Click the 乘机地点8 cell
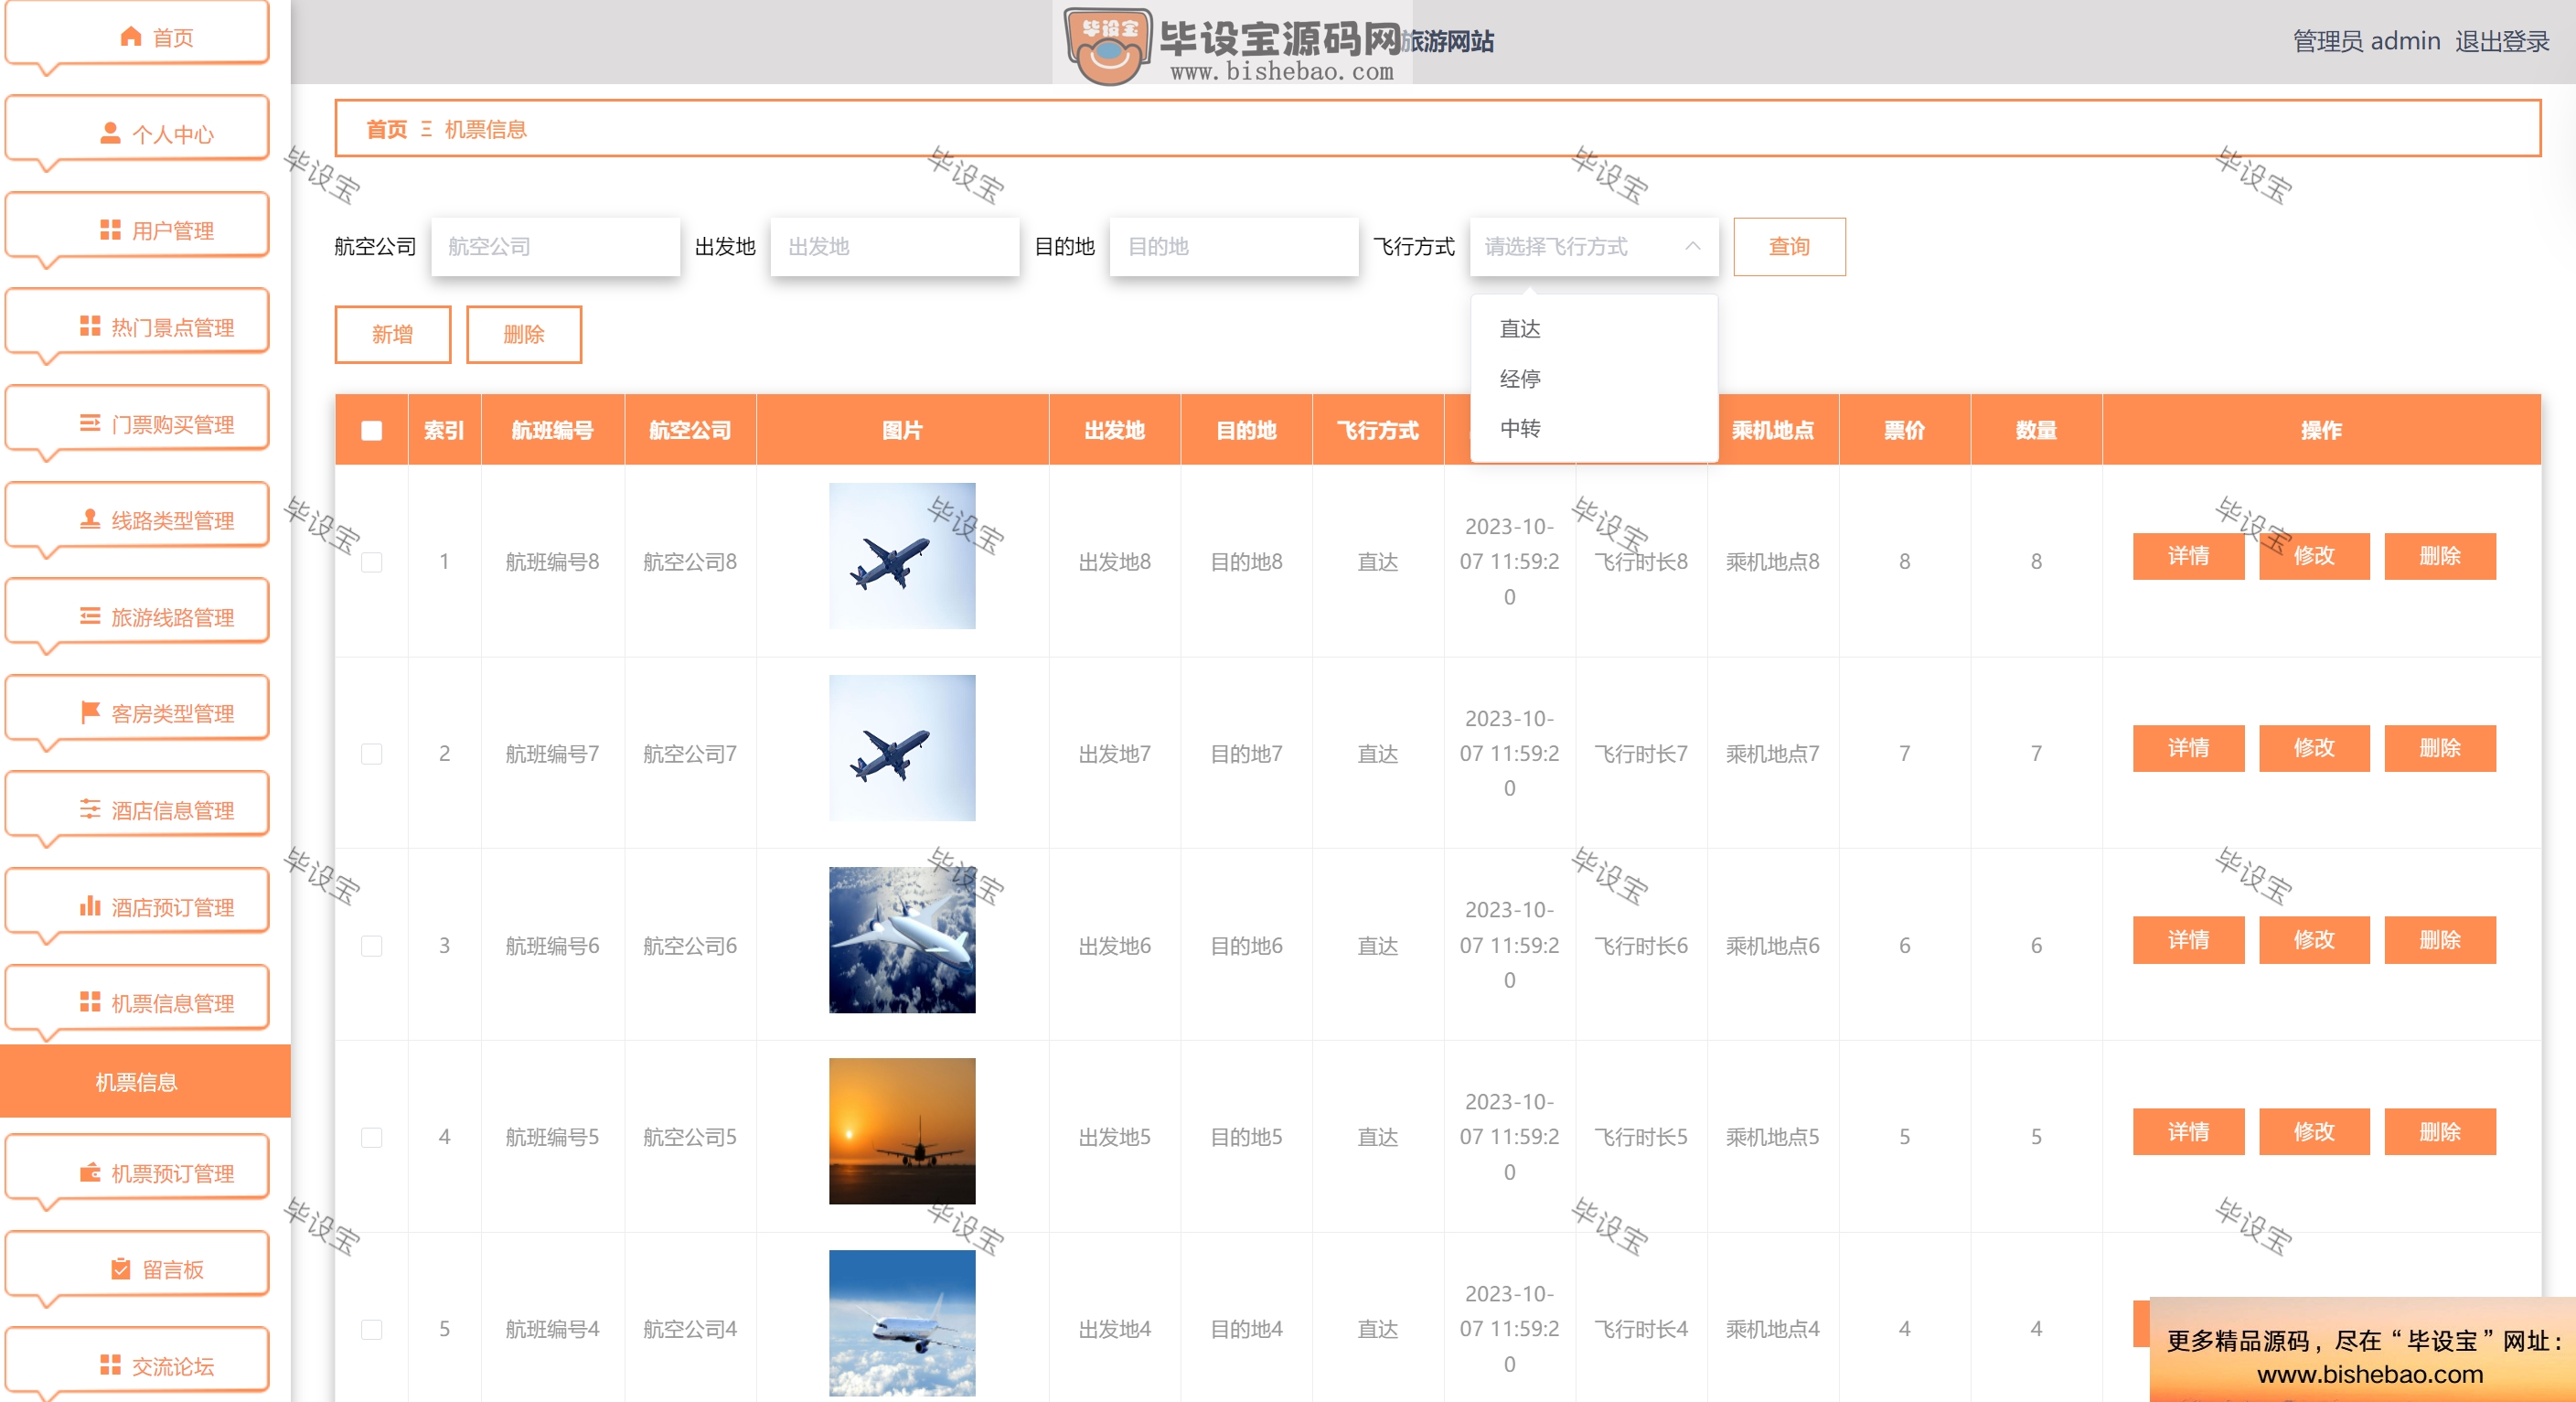Screen dimensions: 2576x1402 [1772, 562]
